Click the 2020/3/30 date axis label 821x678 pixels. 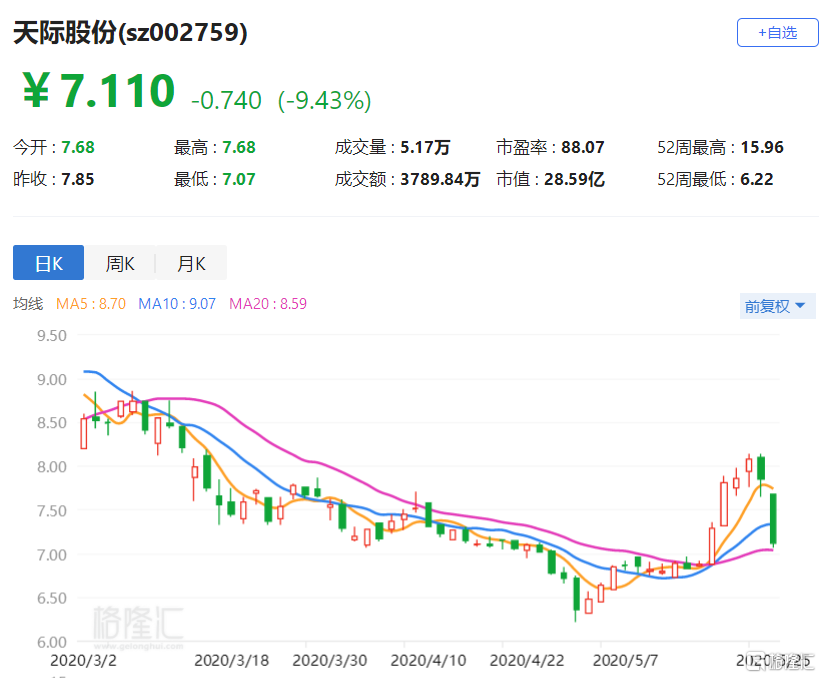[x=329, y=661]
